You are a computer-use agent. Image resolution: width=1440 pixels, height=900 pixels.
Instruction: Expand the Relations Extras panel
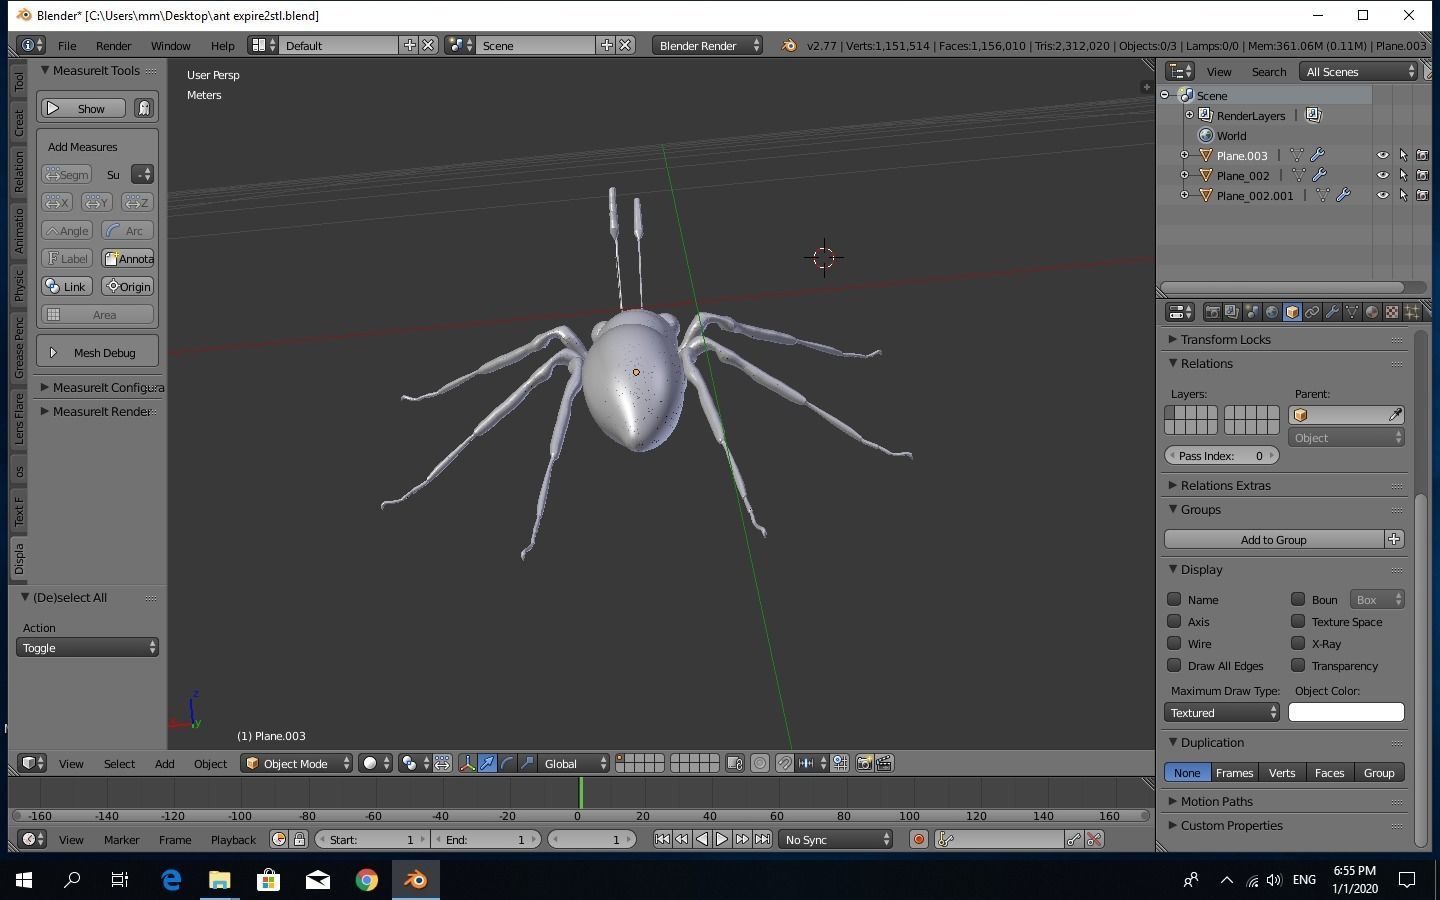tap(1225, 485)
